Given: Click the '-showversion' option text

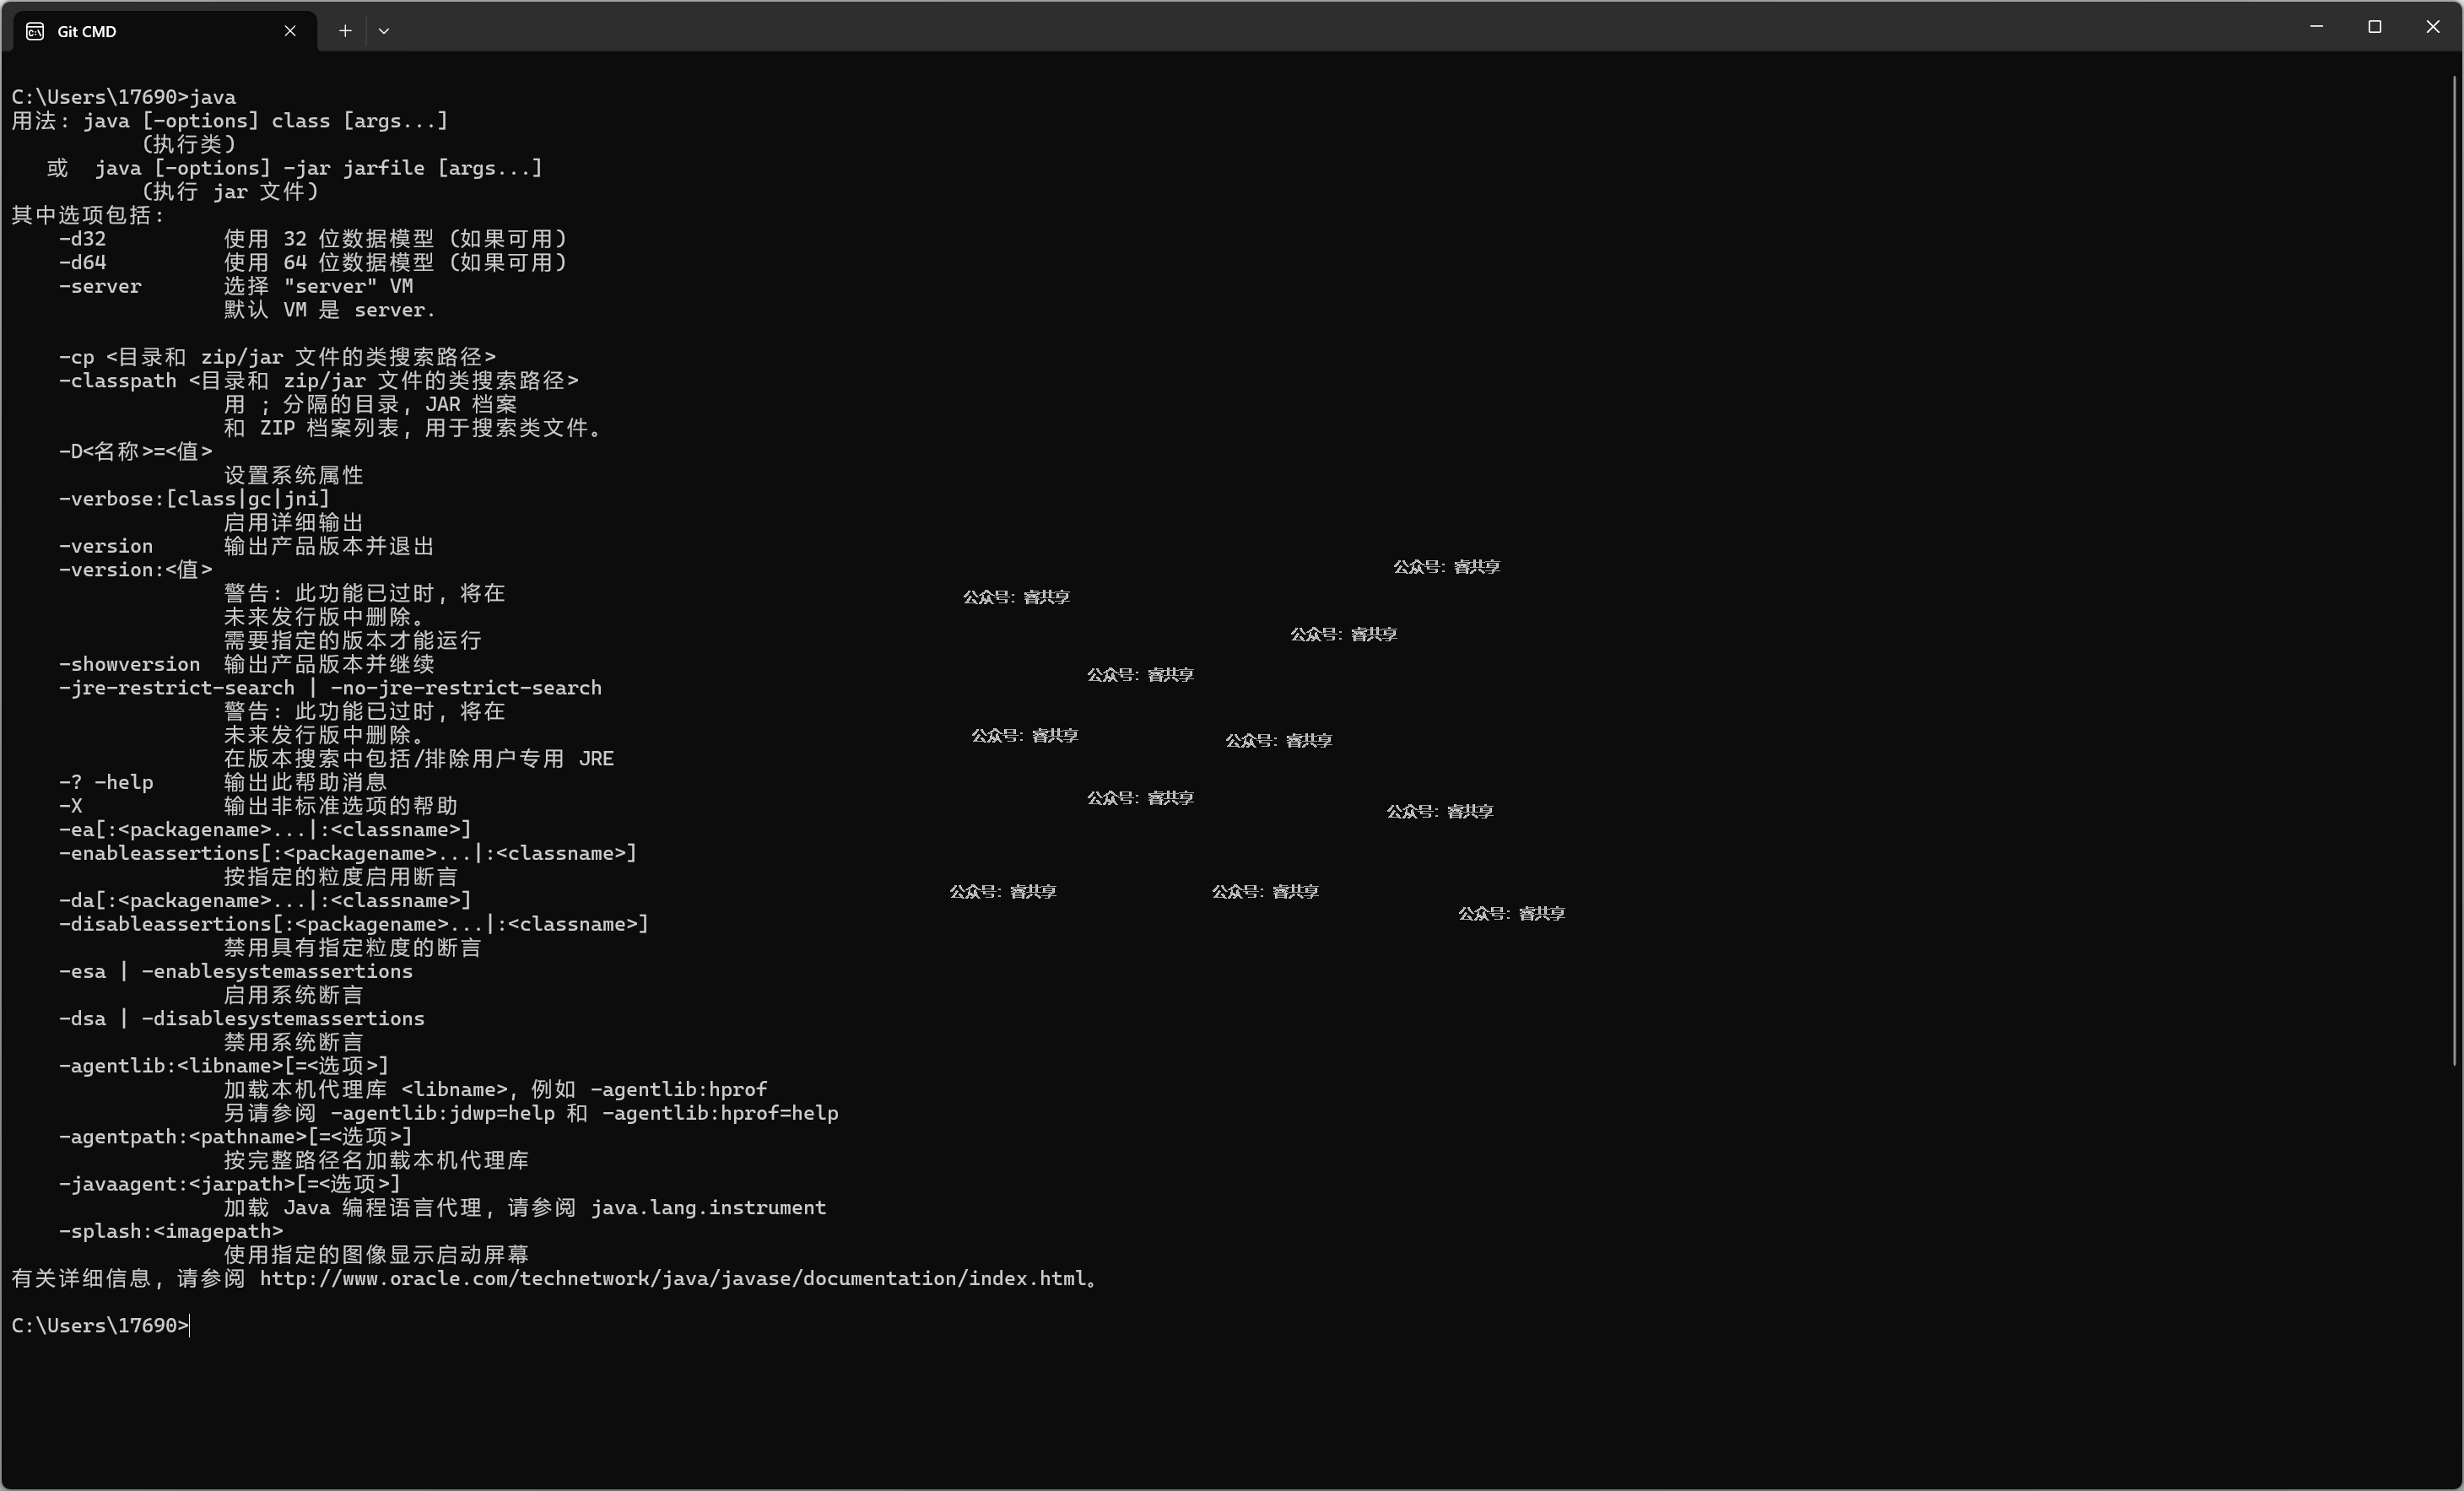Looking at the screenshot, I should tap(129, 664).
